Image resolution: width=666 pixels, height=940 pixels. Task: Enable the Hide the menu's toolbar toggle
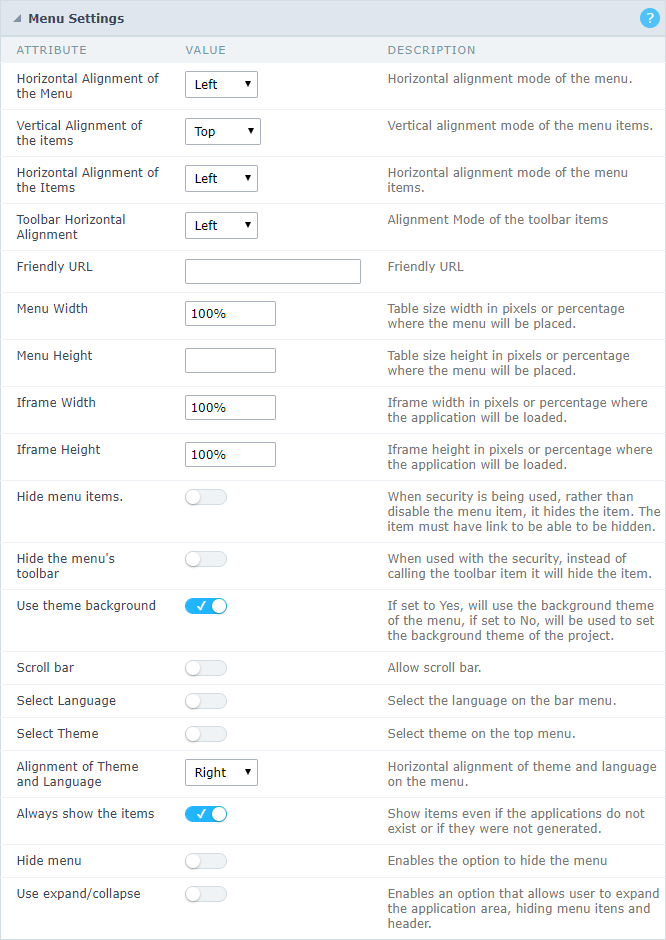tap(205, 559)
